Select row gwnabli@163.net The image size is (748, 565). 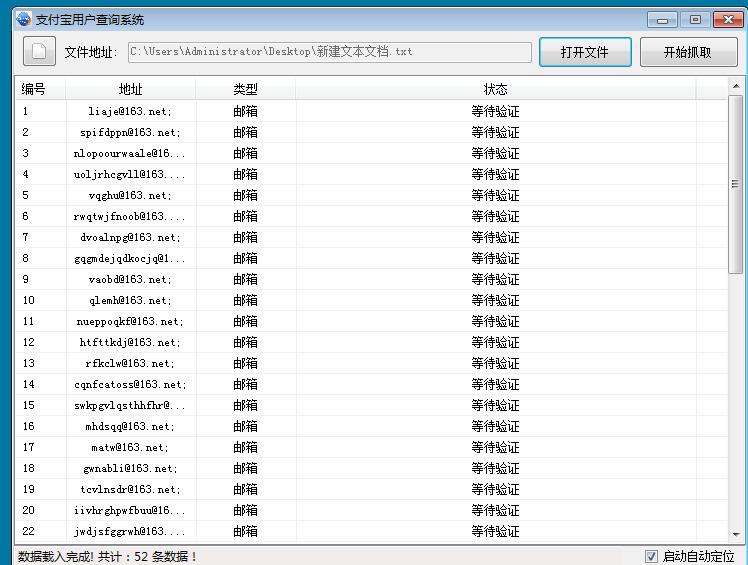(372, 468)
